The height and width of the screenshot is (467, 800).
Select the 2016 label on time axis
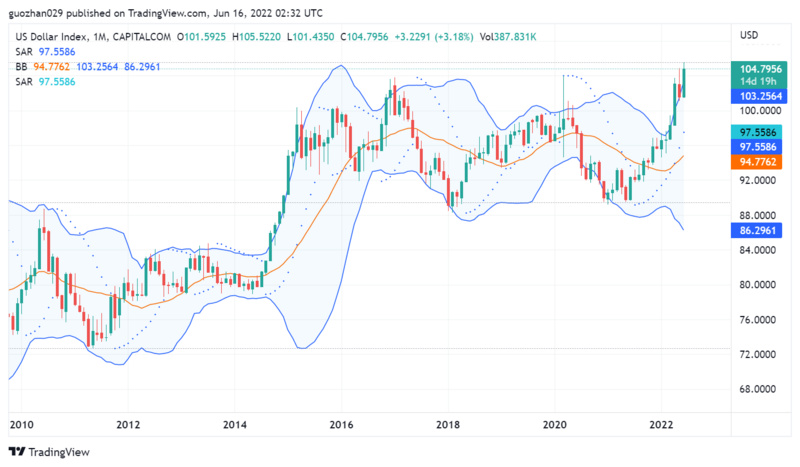tap(341, 423)
